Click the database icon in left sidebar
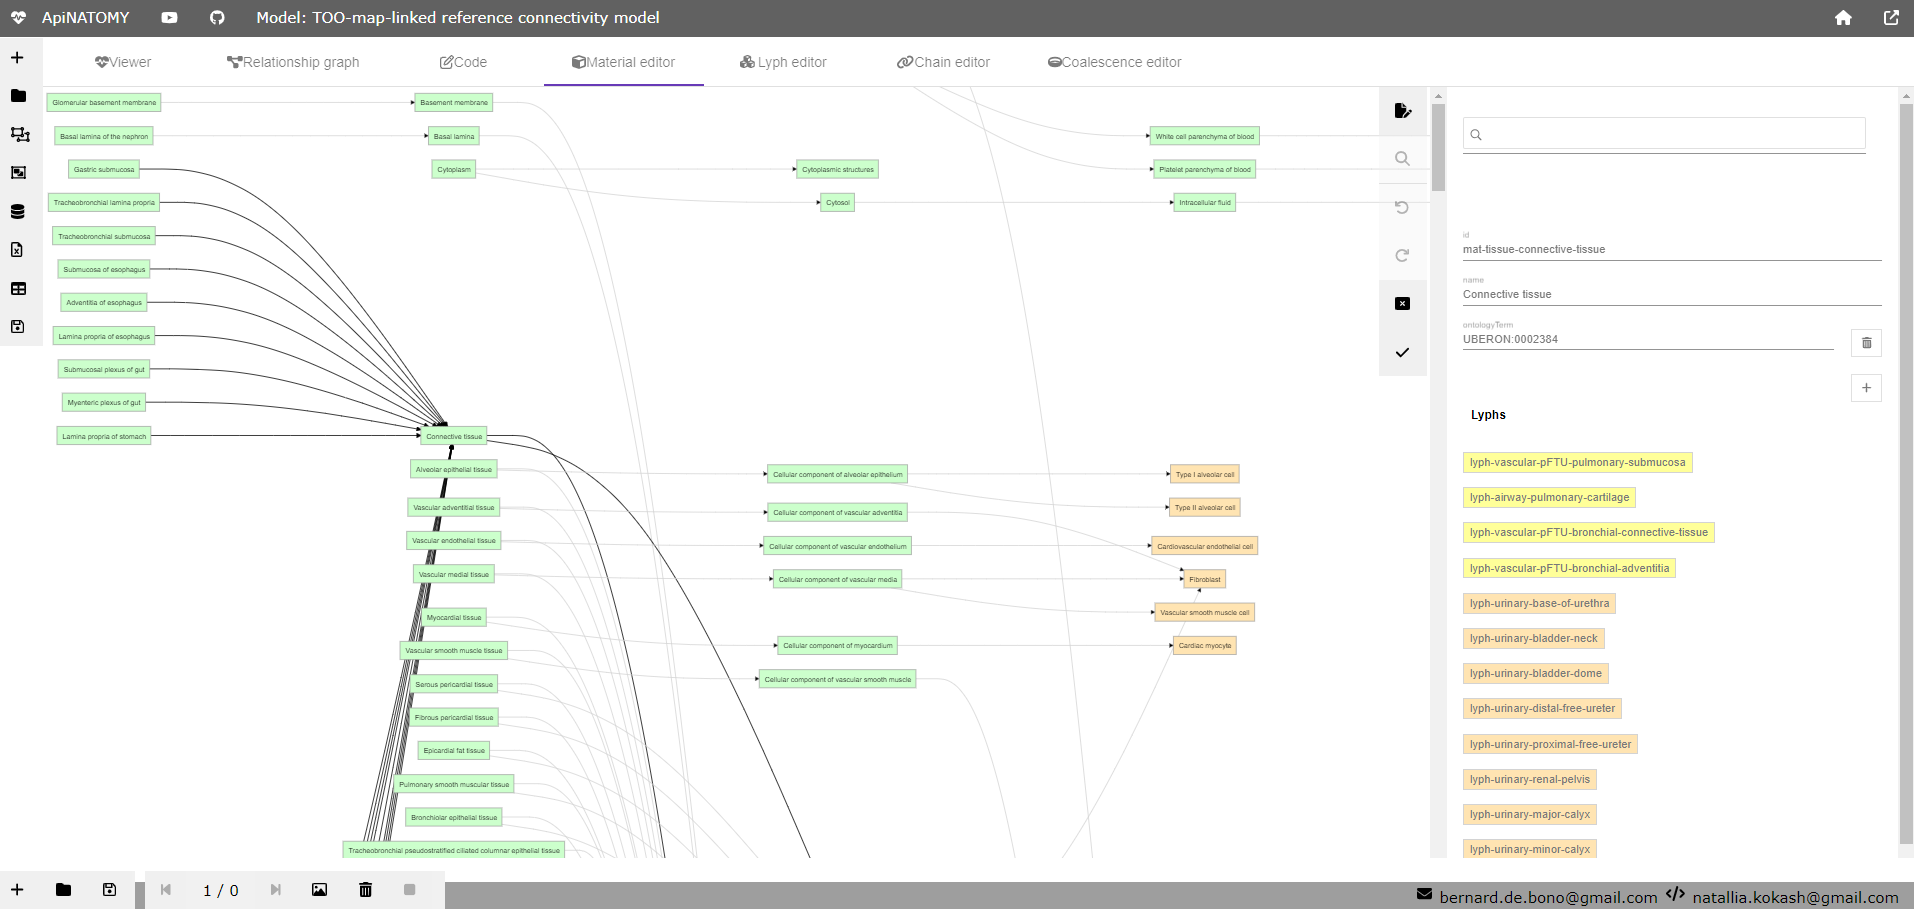The image size is (1914, 909). pyautogui.click(x=18, y=211)
